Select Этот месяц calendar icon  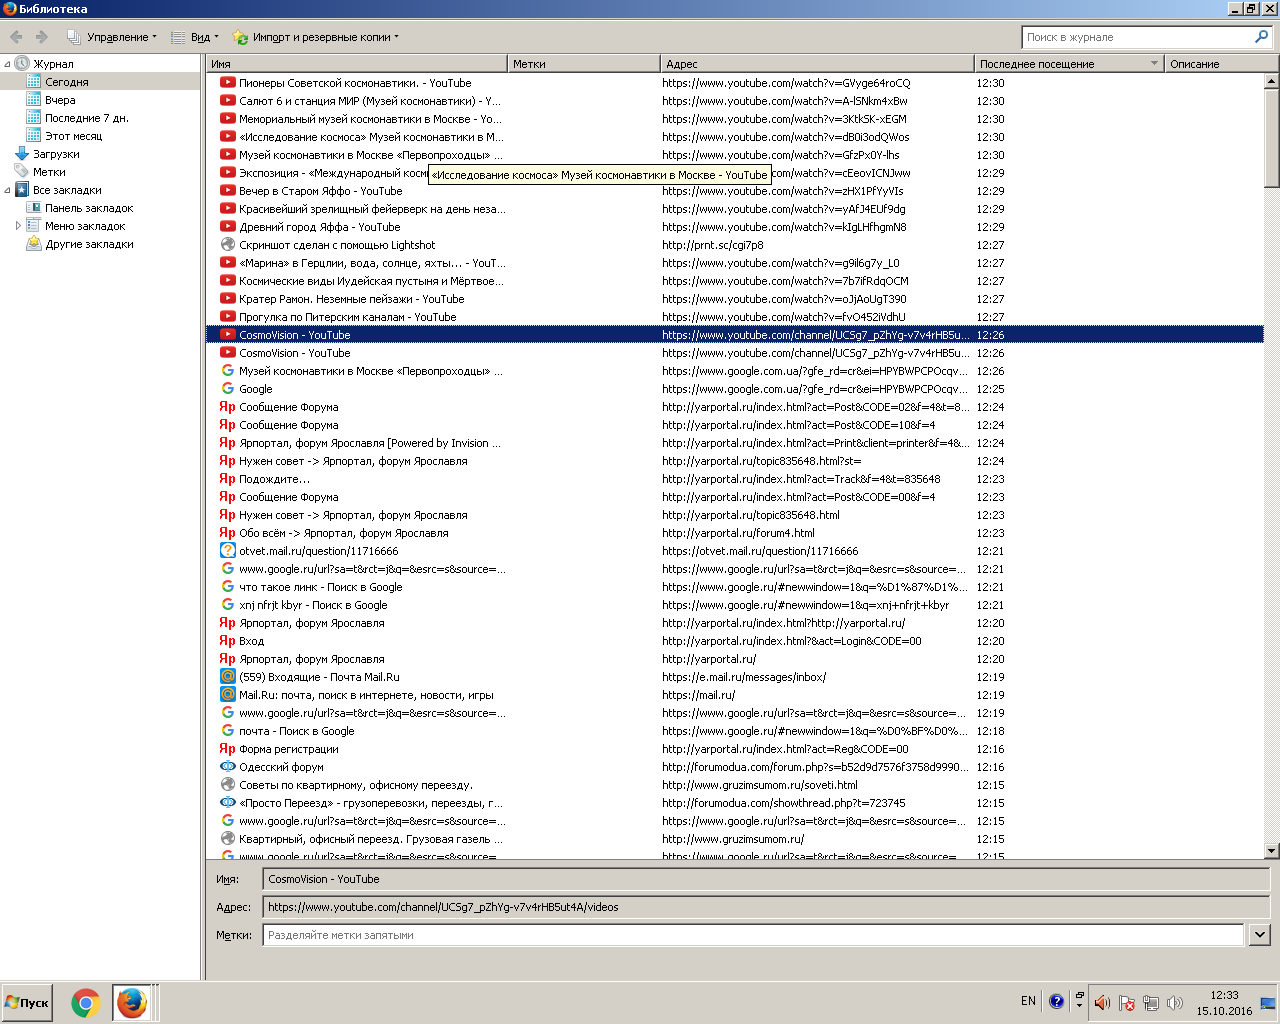click(x=34, y=136)
